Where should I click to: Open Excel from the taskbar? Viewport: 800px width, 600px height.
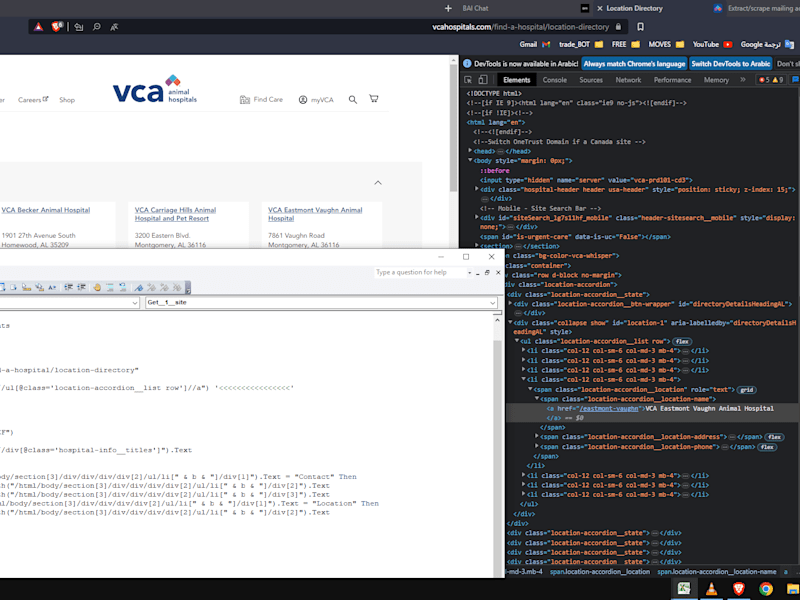tap(684, 588)
